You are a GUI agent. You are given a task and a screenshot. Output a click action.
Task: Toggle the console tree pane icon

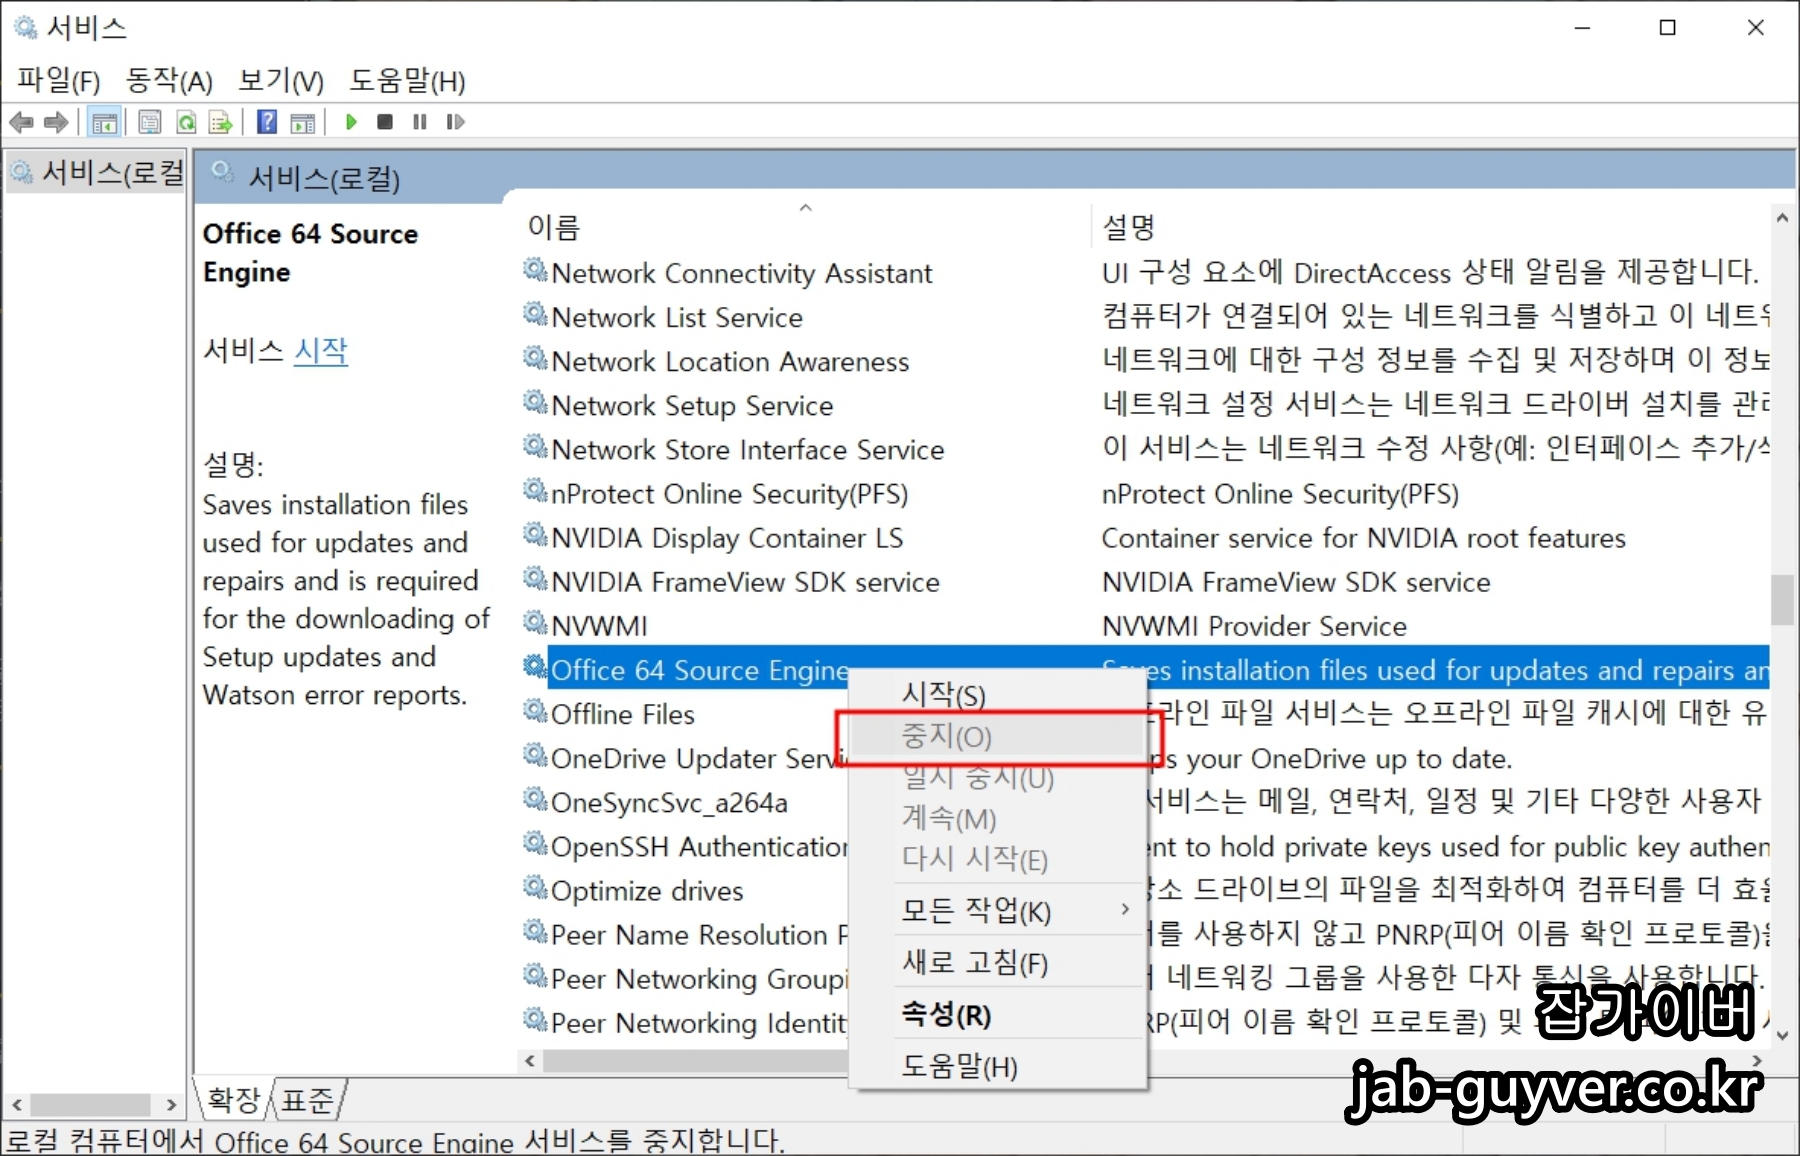(x=104, y=122)
